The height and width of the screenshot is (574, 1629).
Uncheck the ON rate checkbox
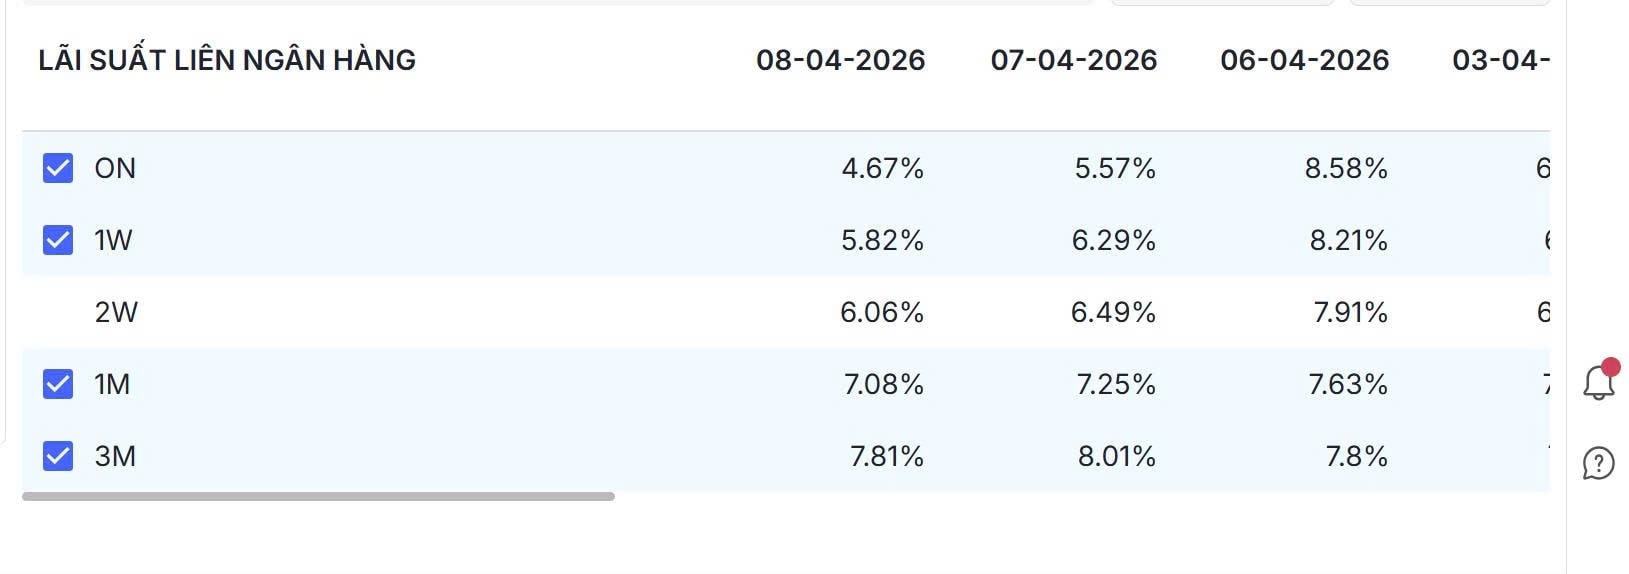[x=58, y=168]
